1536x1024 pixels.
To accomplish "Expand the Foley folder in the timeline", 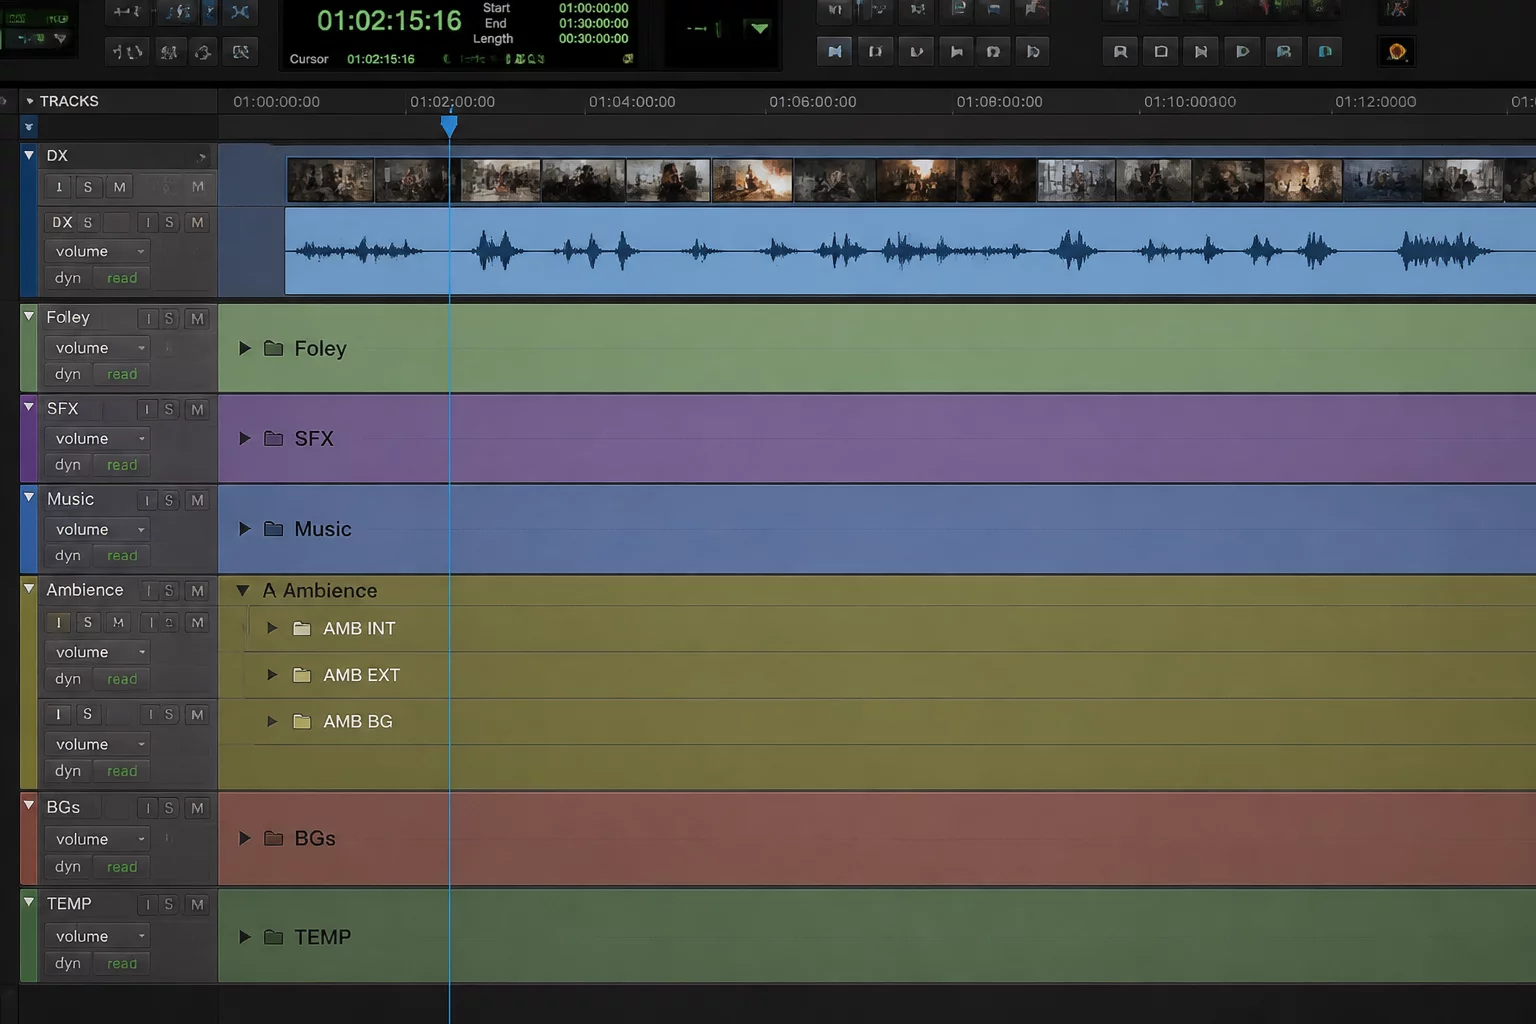I will 244,348.
